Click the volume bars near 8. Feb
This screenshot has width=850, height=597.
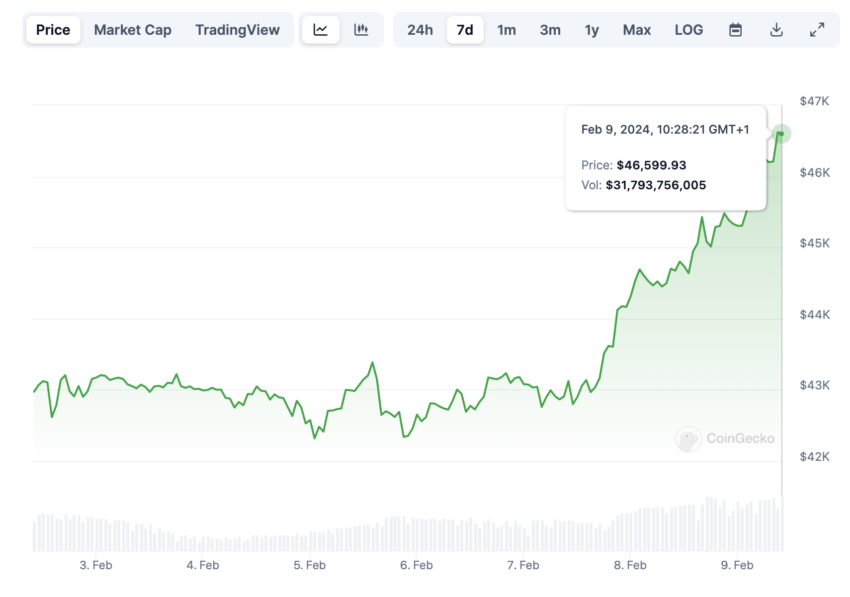[630, 531]
